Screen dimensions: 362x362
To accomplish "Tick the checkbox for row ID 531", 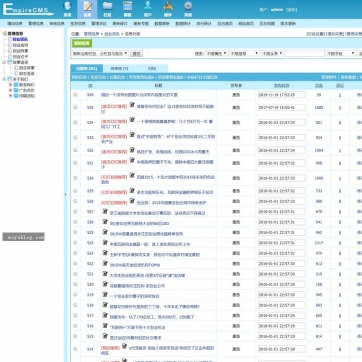I will (75, 163).
